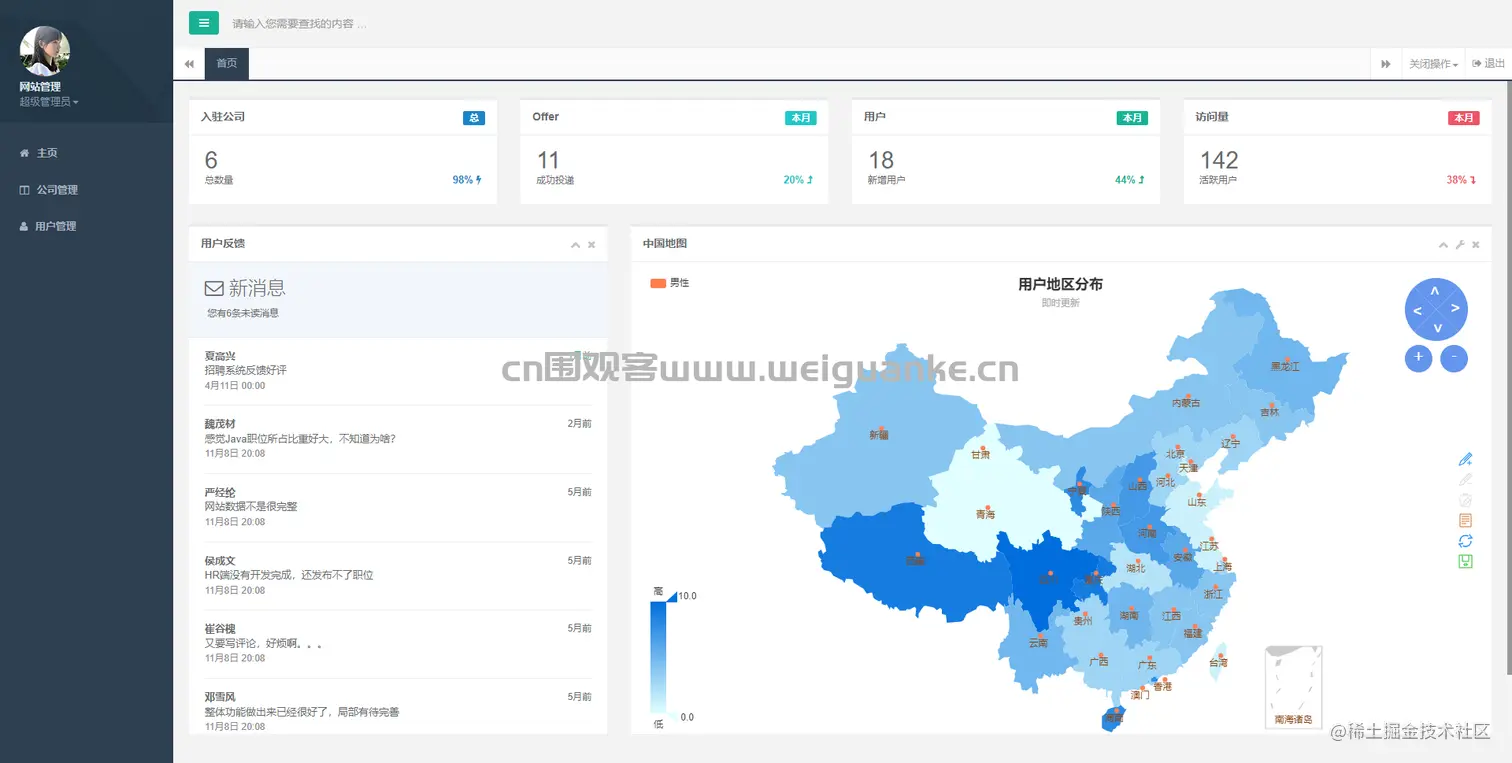Click the greyed clear marks eraser icon
1512x763 pixels.
pyautogui.click(x=1466, y=500)
